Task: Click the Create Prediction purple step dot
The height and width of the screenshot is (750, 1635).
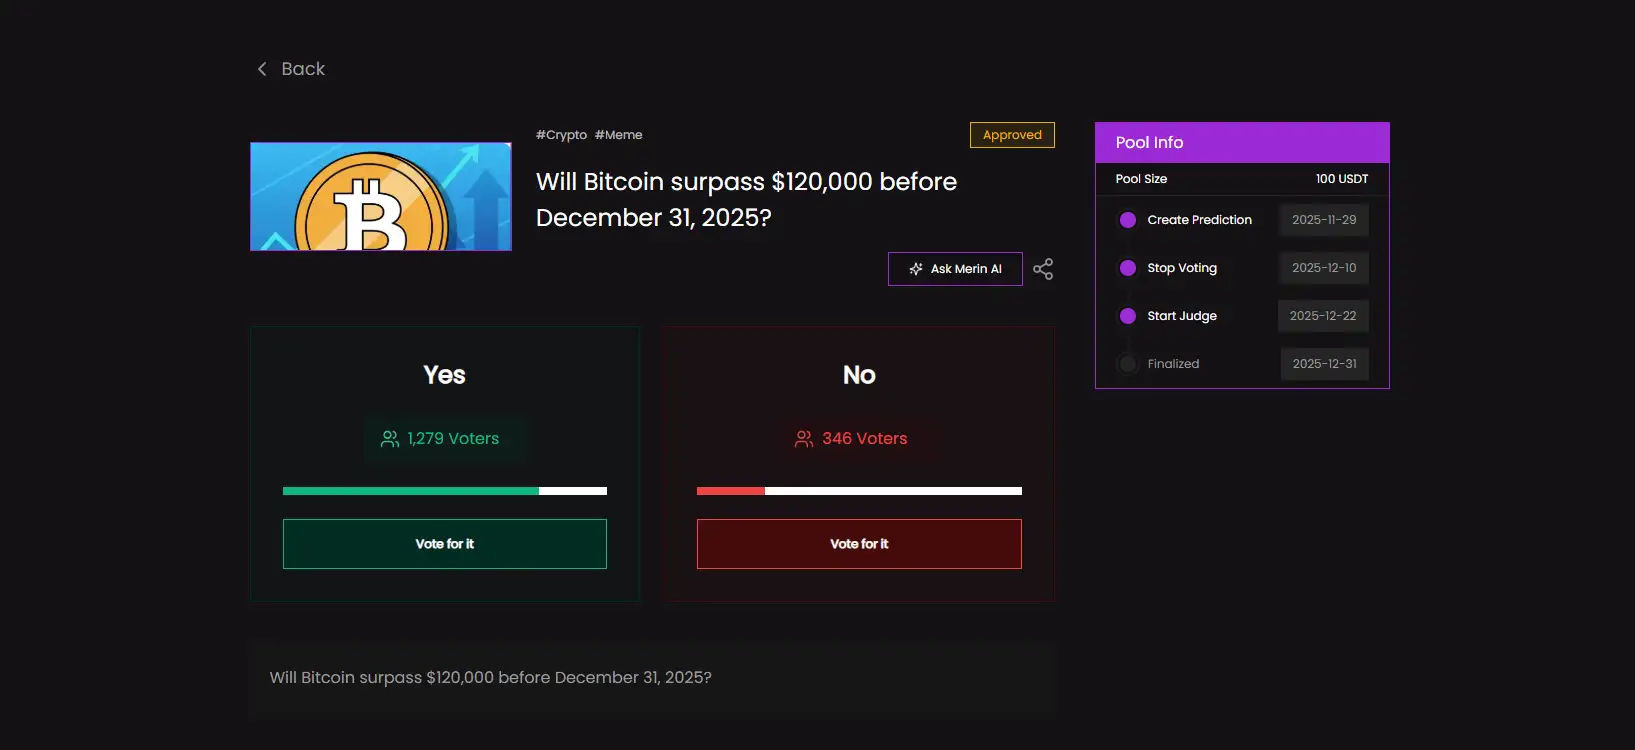Action: coord(1128,220)
